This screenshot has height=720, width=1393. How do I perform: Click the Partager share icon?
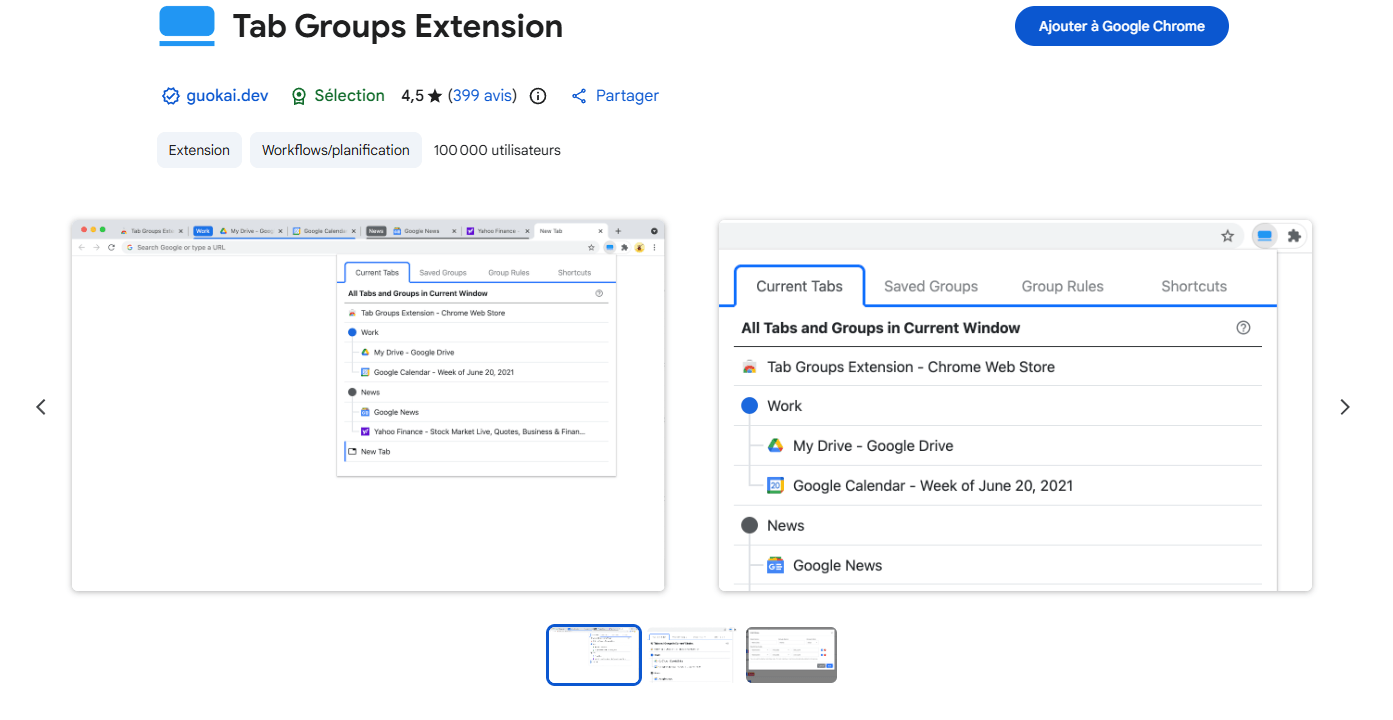point(579,95)
